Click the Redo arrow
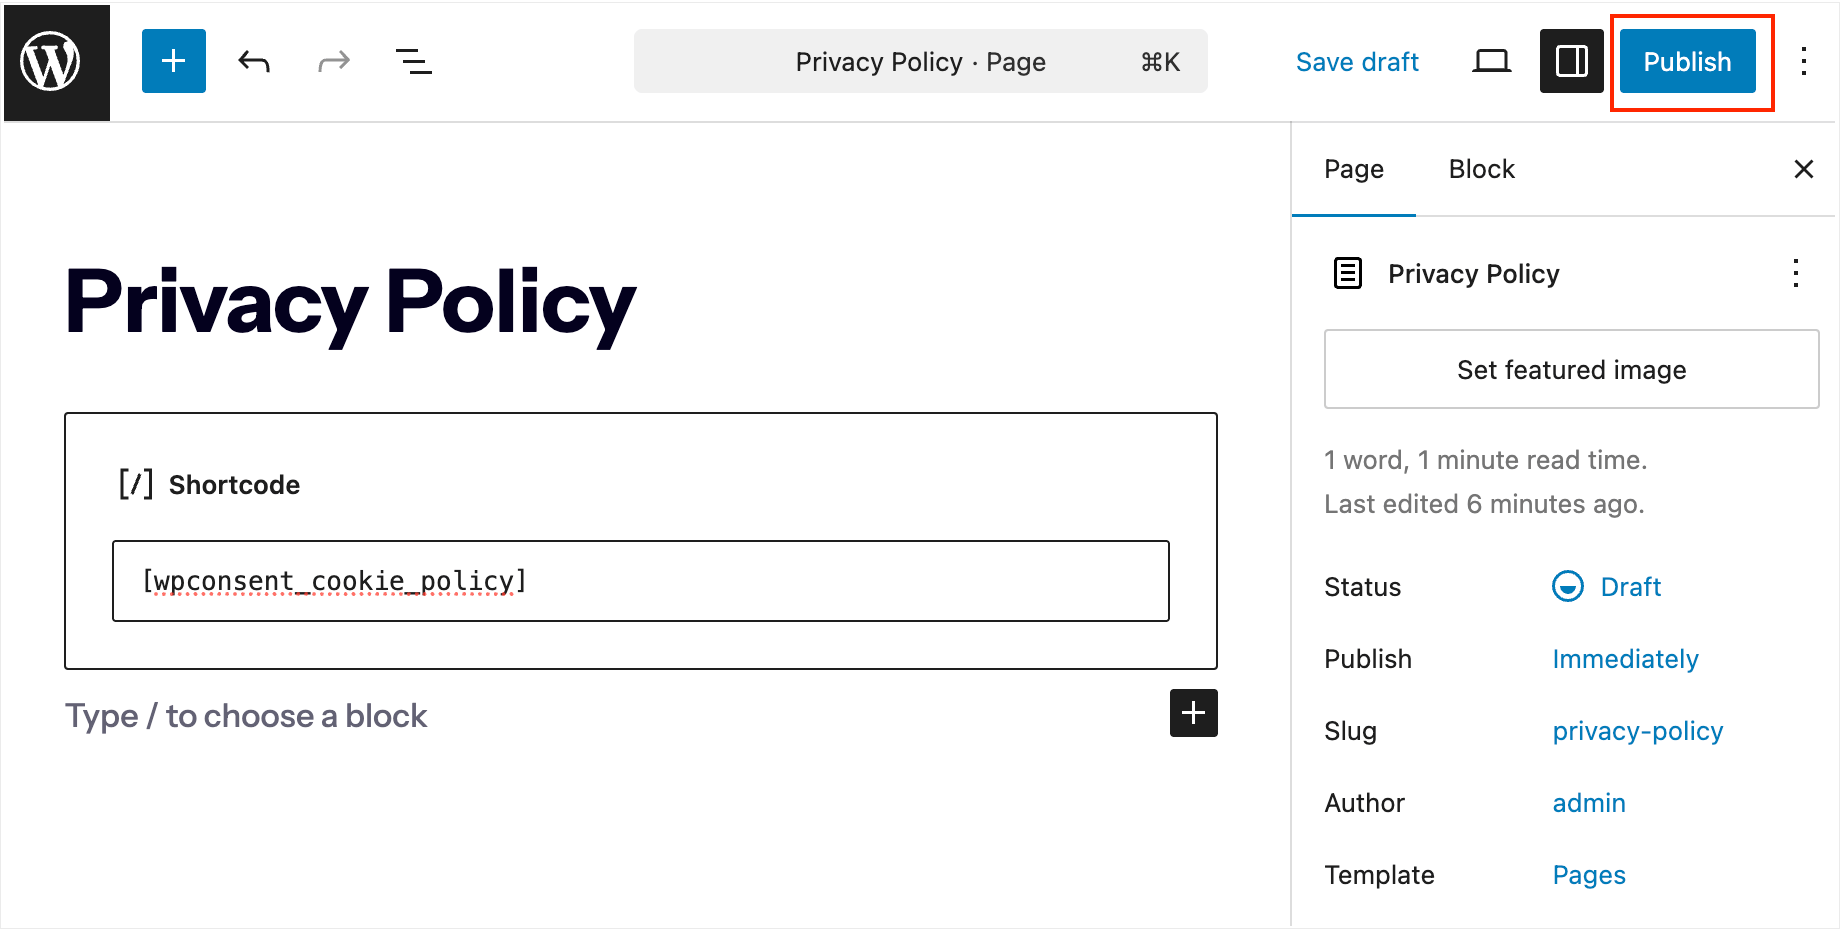This screenshot has height=930, width=1844. [333, 61]
